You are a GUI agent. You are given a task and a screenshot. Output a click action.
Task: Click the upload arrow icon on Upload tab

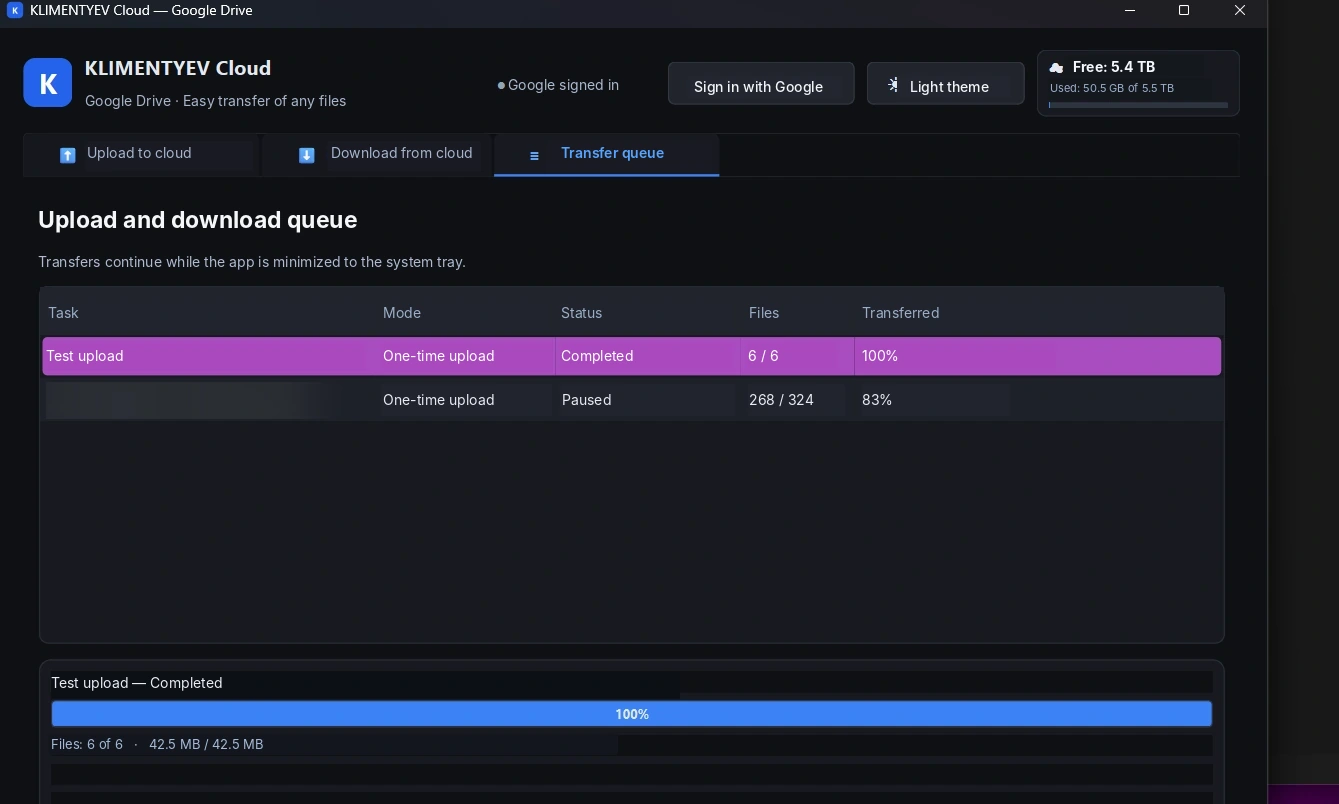coord(68,155)
